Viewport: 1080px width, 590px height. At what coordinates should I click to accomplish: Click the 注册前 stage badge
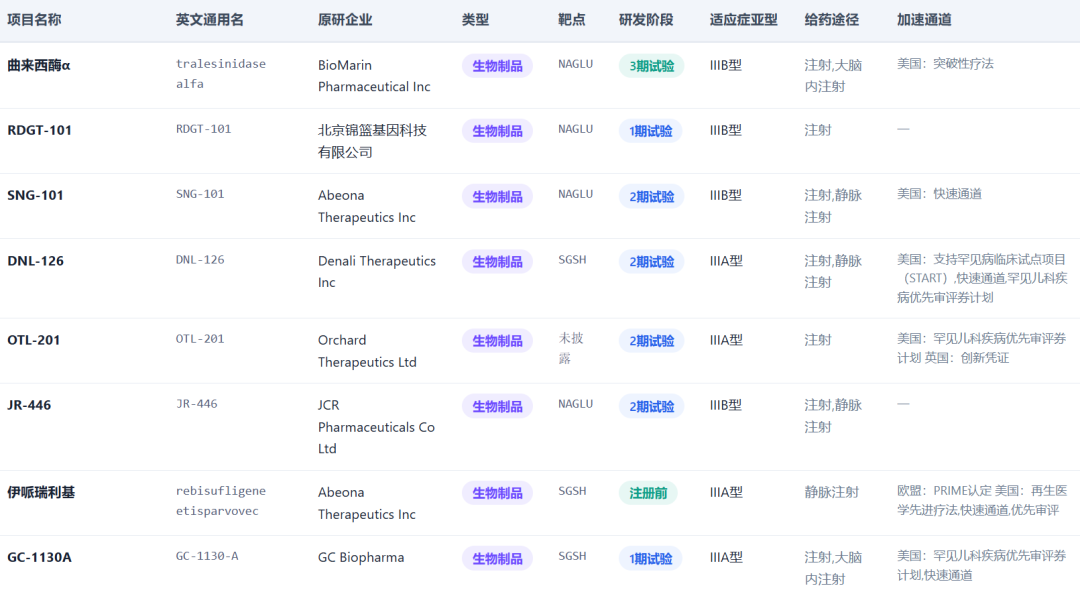pos(648,493)
